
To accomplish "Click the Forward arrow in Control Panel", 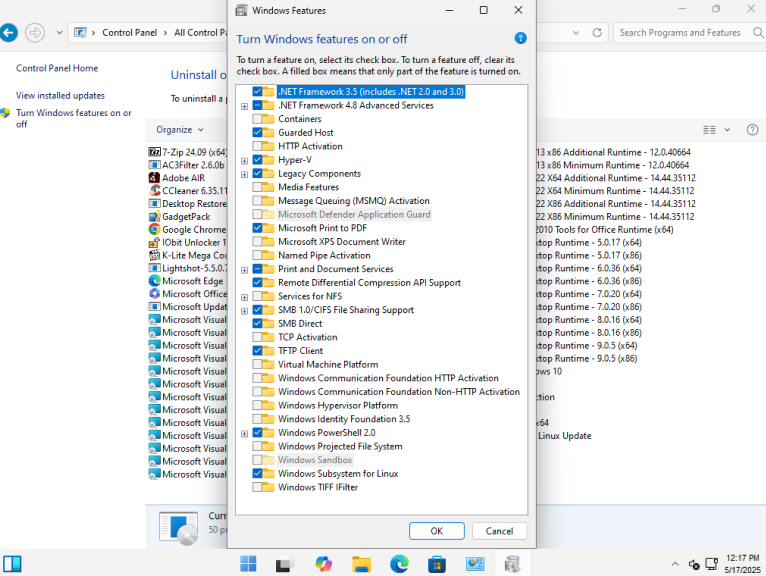I will tap(35, 33).
